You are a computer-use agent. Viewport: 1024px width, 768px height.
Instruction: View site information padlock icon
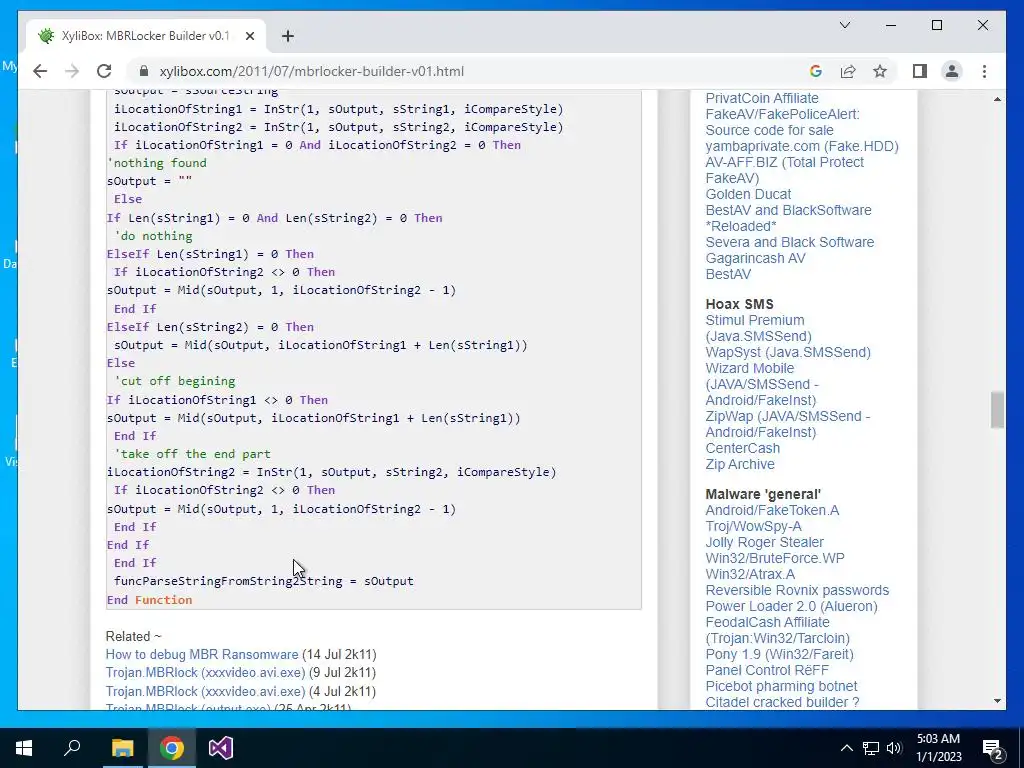pyautogui.click(x=144, y=71)
